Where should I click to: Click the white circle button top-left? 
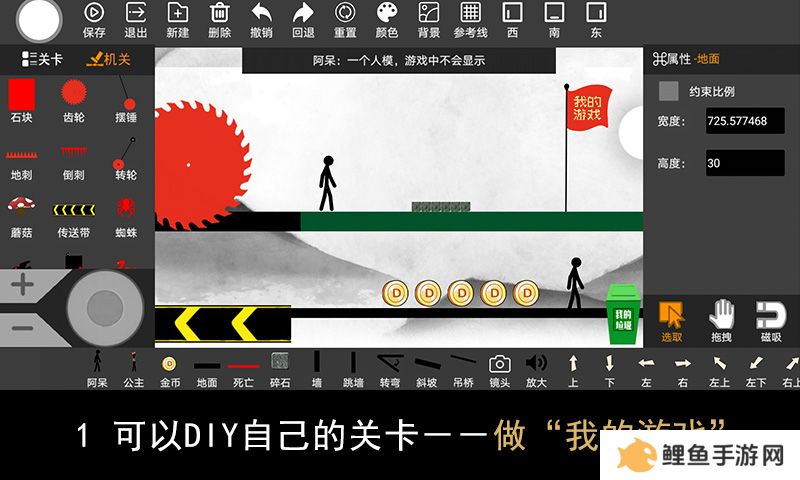tap(39, 20)
